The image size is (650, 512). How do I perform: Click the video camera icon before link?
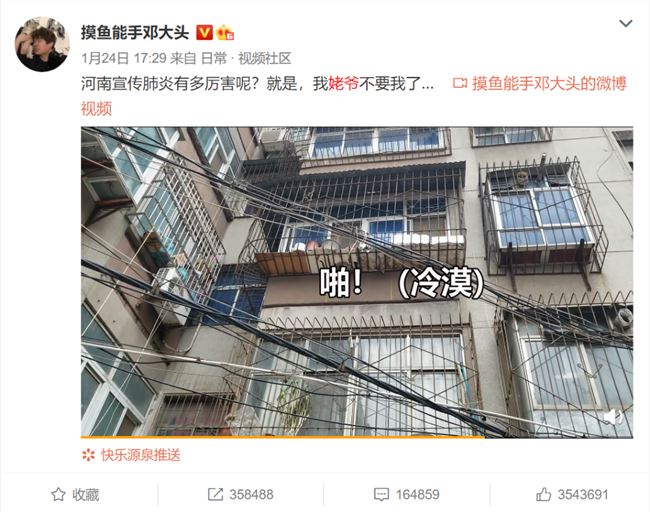(x=460, y=84)
